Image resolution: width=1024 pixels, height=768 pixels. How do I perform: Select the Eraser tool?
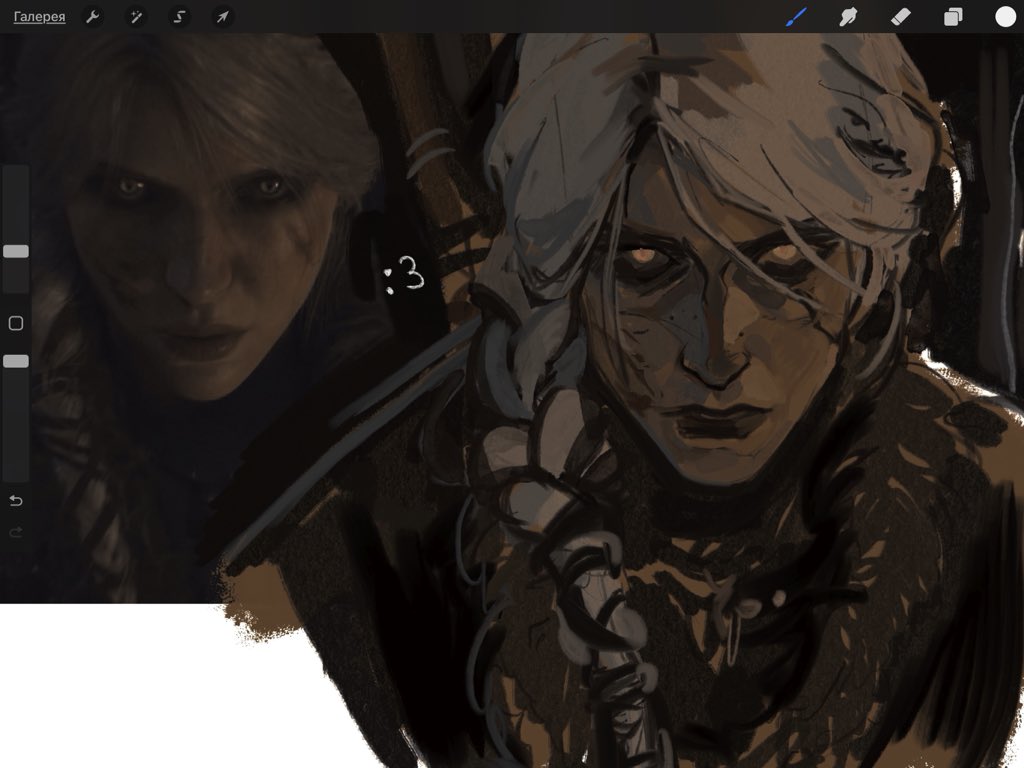click(901, 17)
